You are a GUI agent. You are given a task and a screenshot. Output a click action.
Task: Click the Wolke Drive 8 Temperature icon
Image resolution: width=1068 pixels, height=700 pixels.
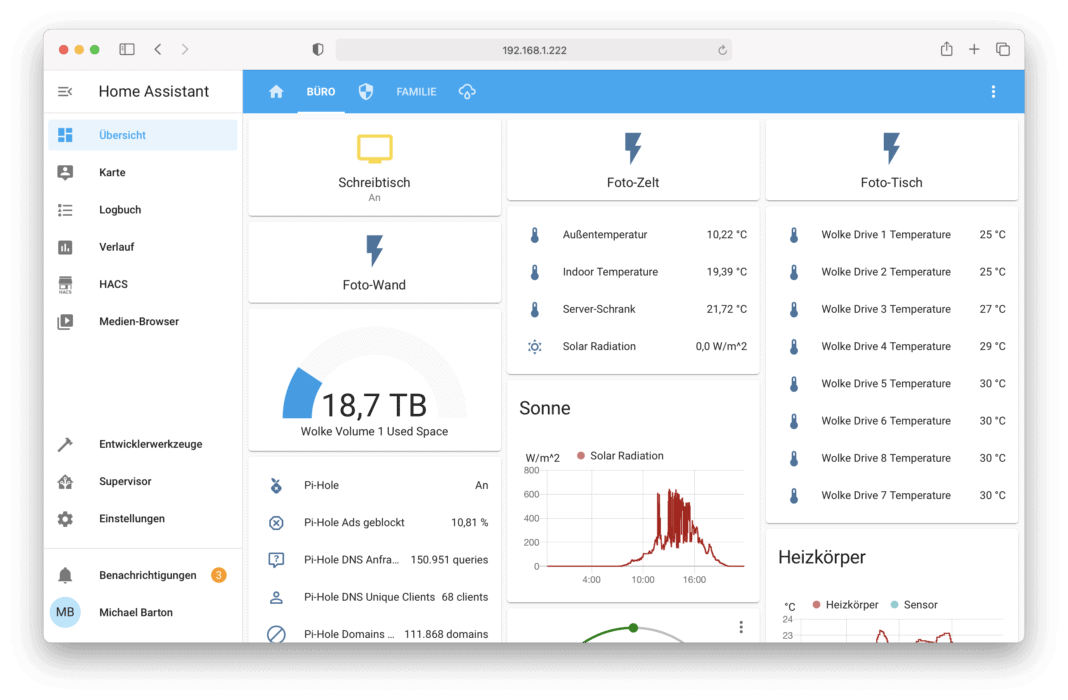tap(794, 458)
